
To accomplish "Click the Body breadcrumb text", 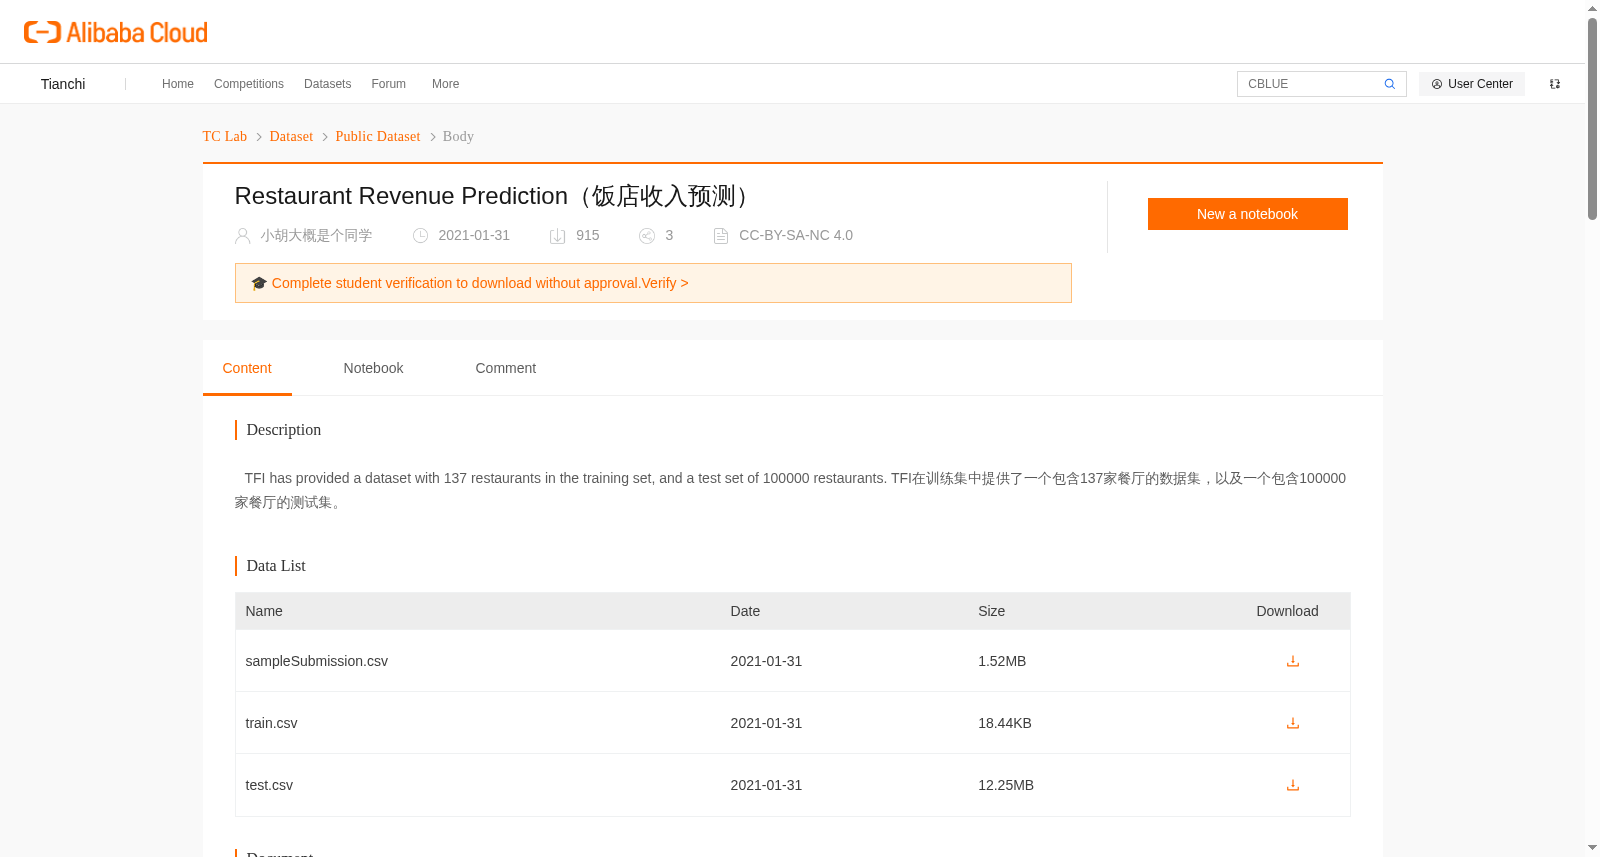I will pyautogui.click(x=458, y=137).
